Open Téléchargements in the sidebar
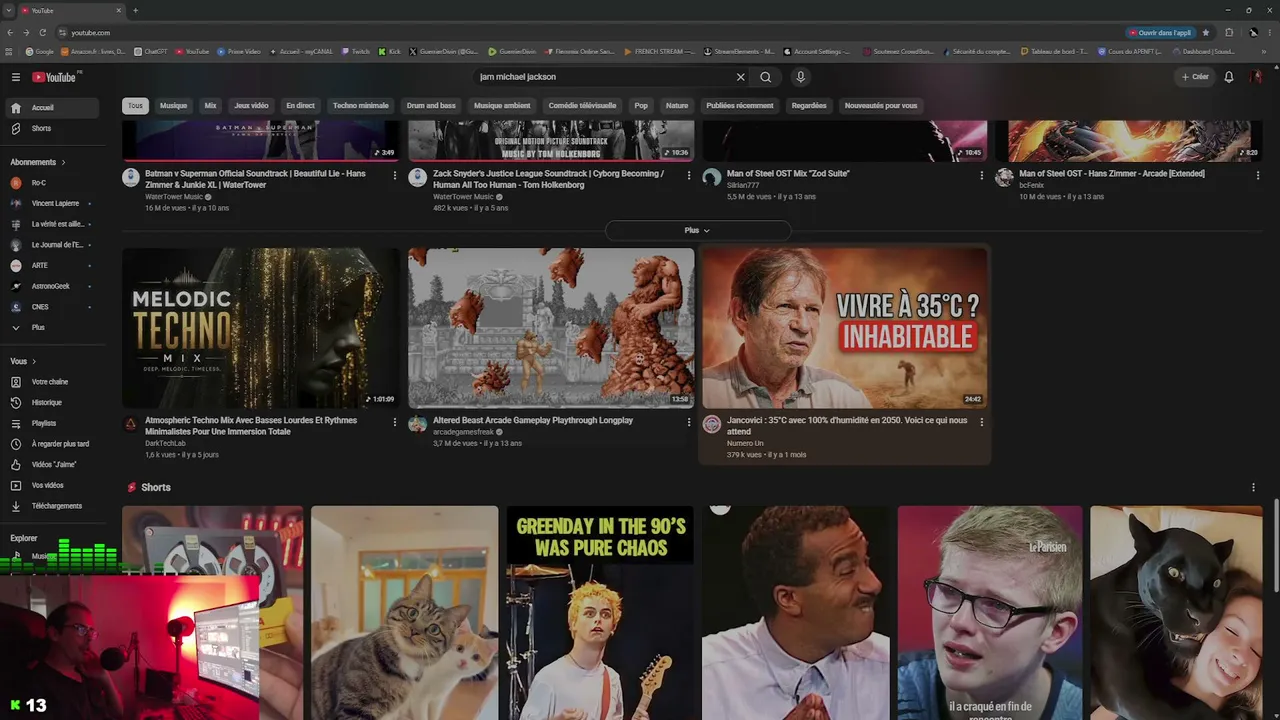The image size is (1280, 720). 53,506
